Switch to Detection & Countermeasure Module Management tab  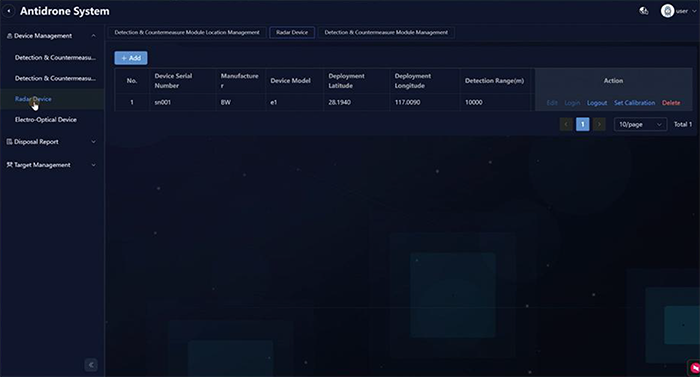[386, 33]
